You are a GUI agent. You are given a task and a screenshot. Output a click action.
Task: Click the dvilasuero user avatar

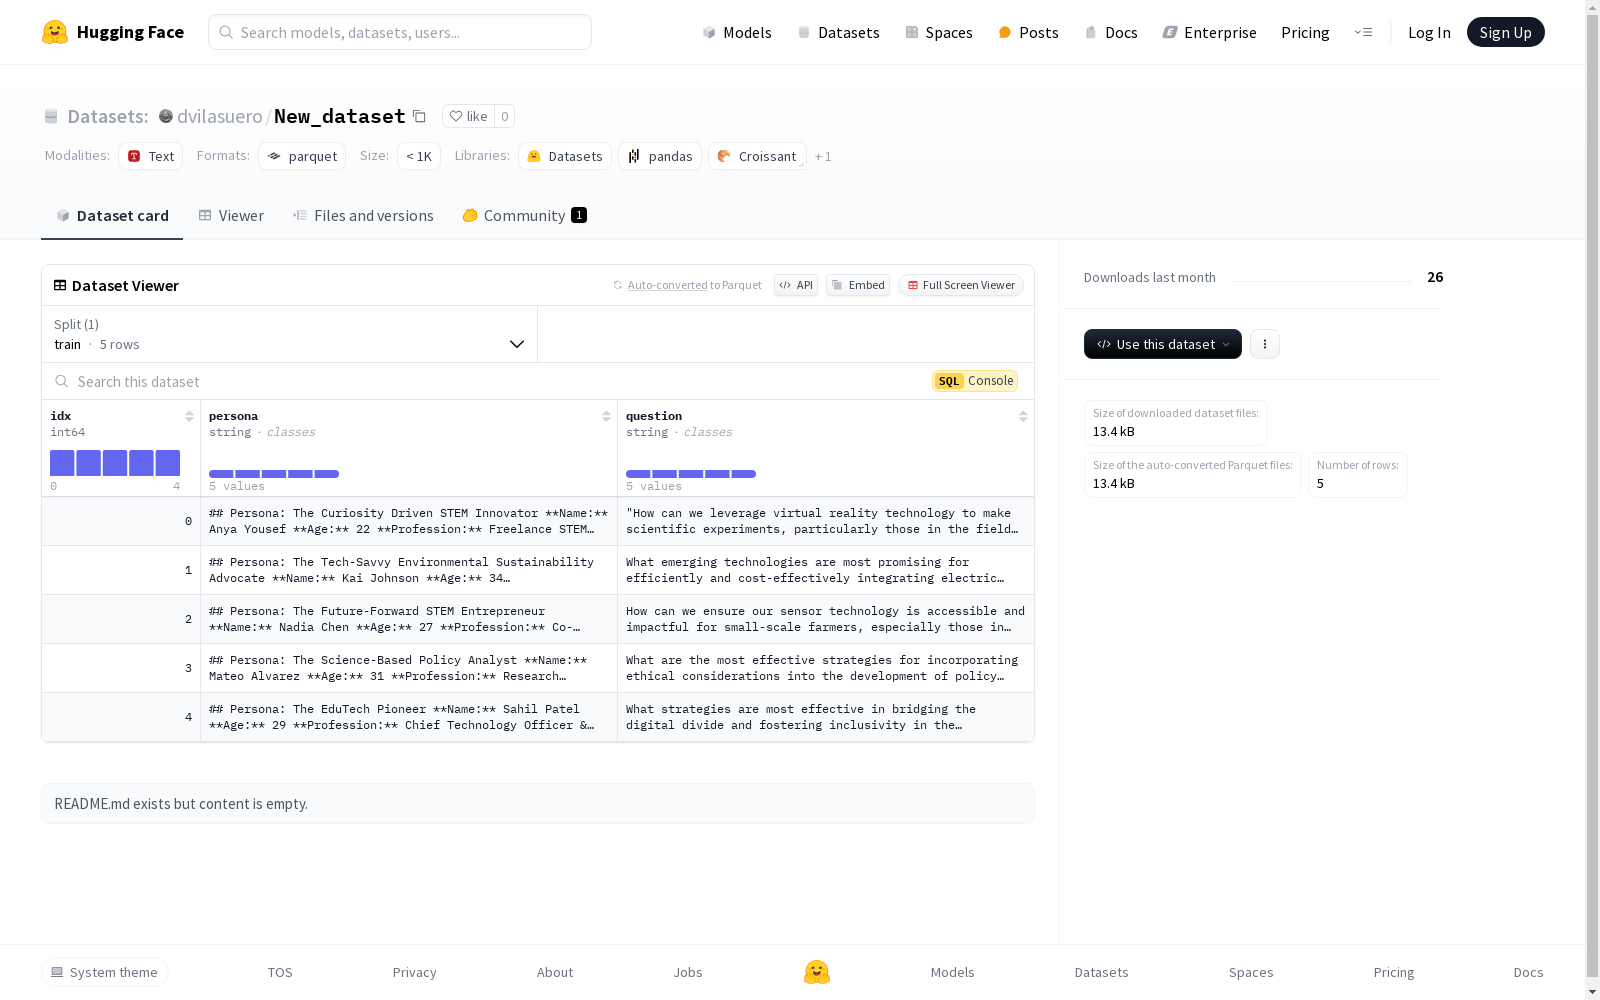166,116
